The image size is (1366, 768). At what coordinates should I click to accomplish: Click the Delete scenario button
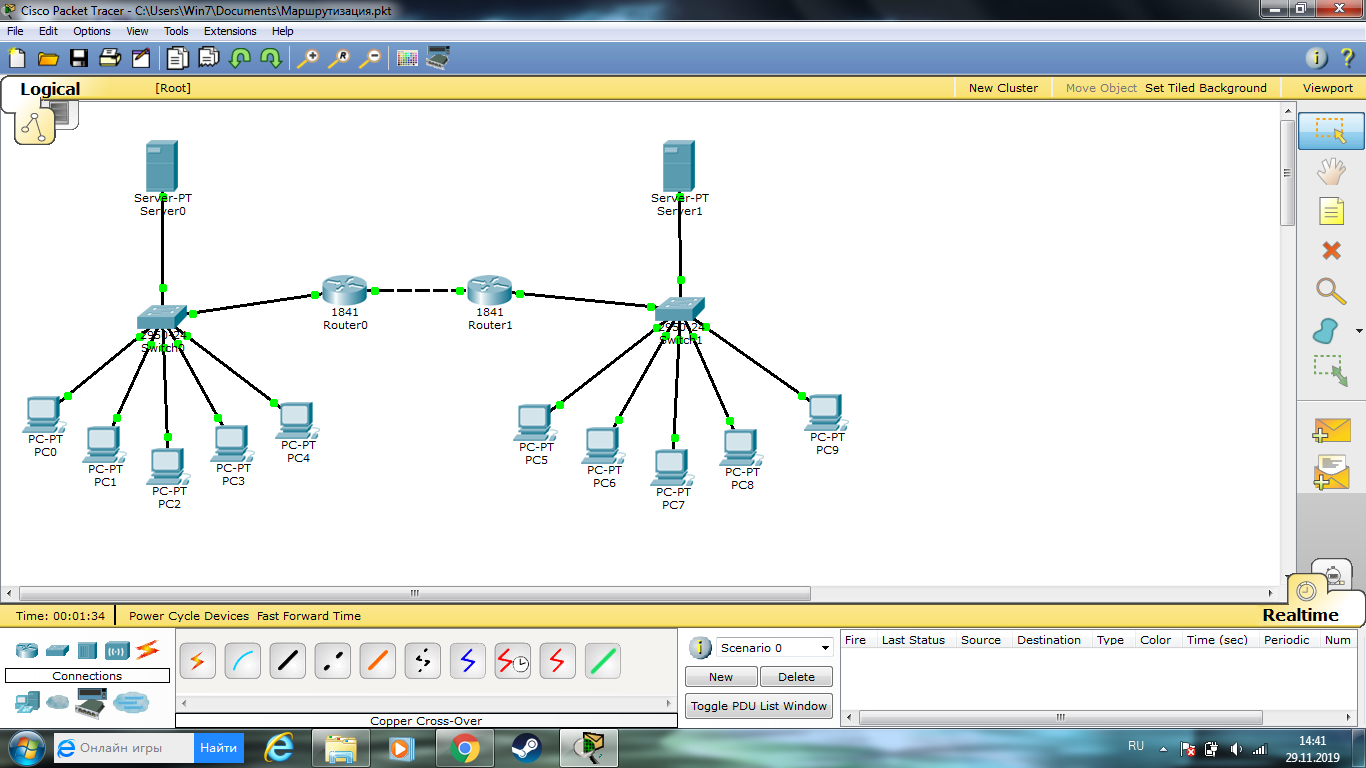(796, 677)
